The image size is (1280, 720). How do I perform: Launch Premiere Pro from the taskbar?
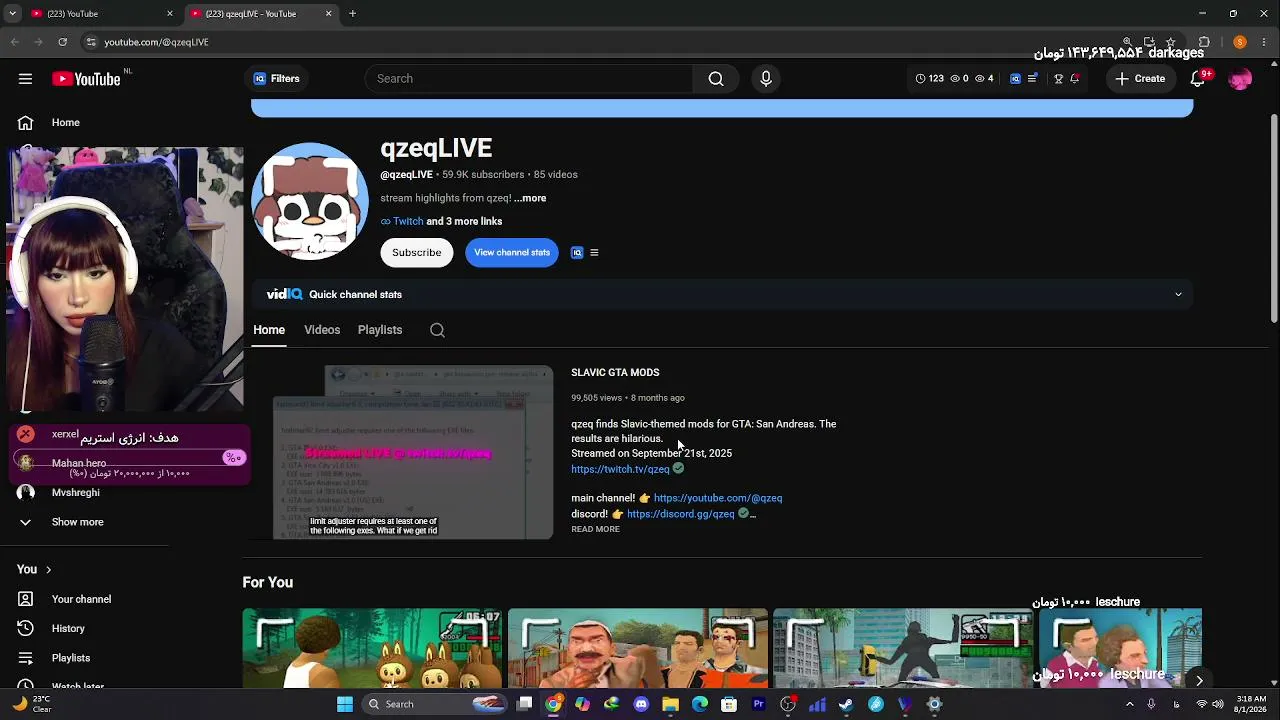pyautogui.click(x=758, y=704)
